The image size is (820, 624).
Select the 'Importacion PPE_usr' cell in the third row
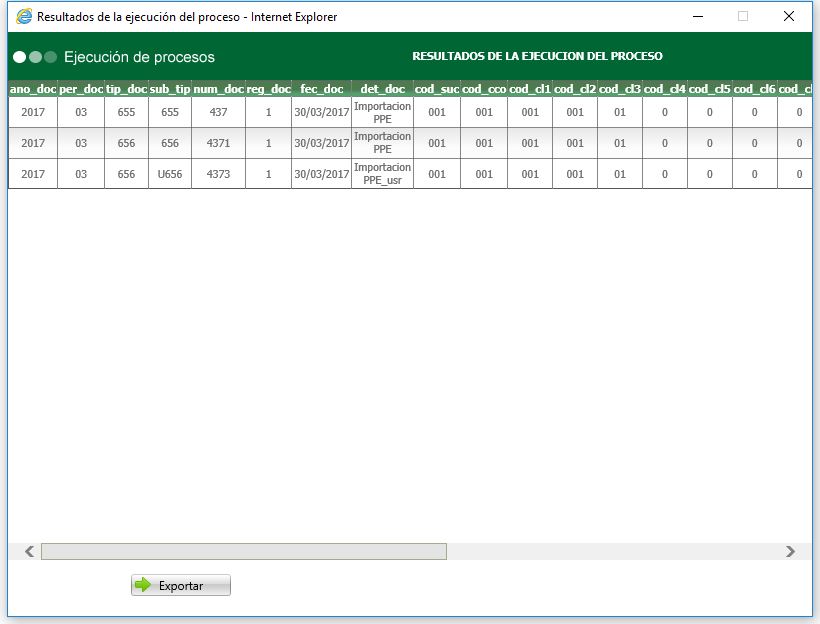(x=384, y=173)
